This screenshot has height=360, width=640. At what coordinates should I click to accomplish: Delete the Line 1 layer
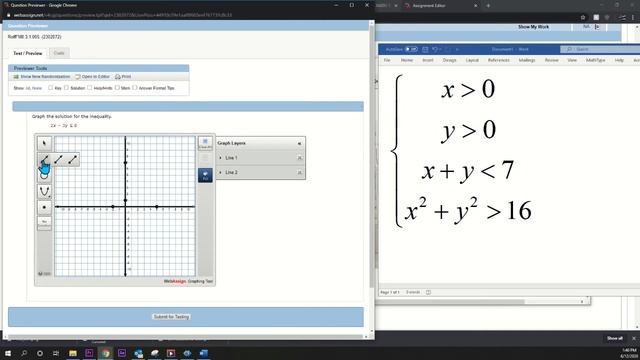point(299,158)
